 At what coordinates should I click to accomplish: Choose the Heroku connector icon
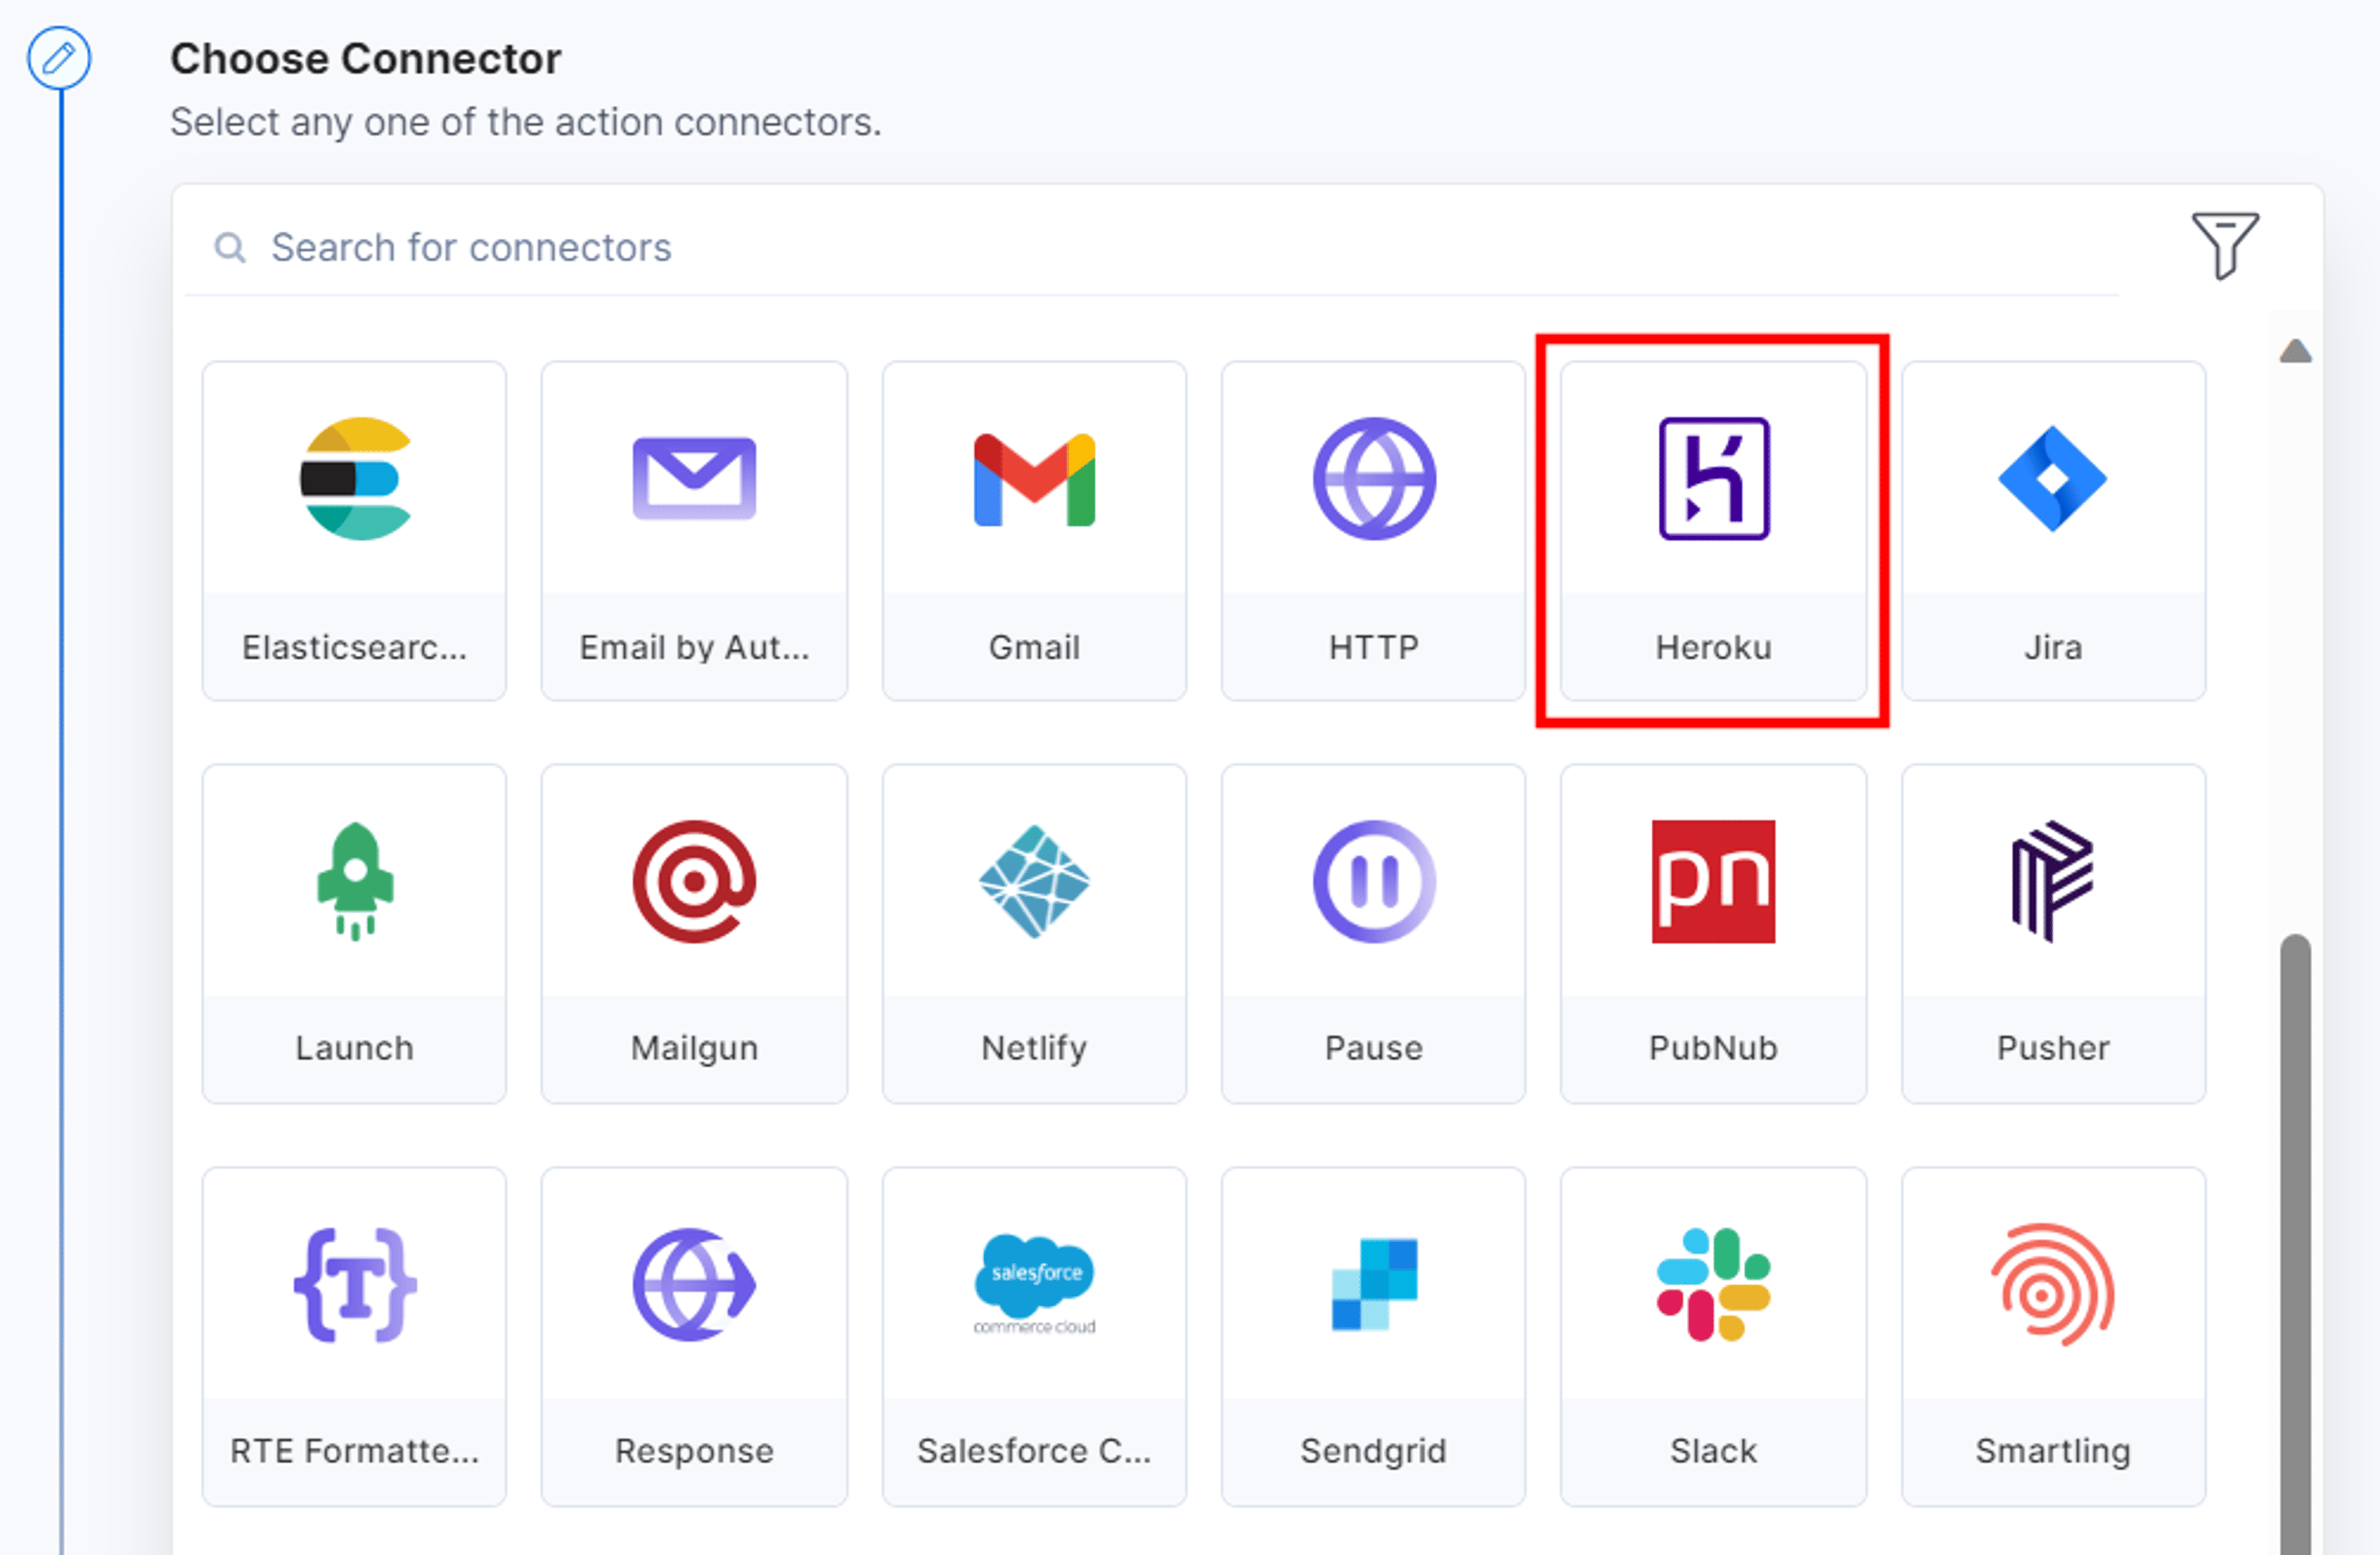[1714, 478]
